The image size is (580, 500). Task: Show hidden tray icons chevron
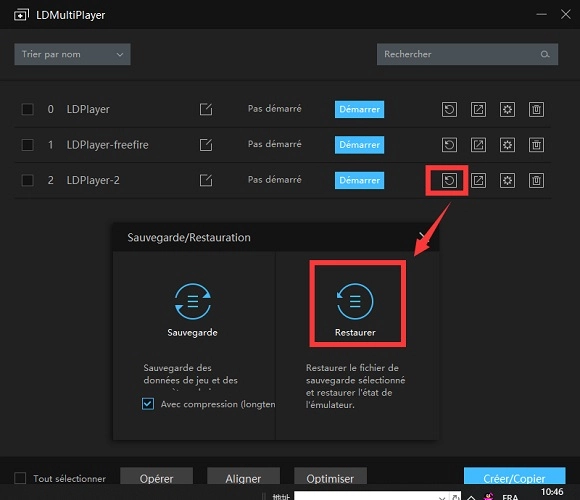pos(471,497)
